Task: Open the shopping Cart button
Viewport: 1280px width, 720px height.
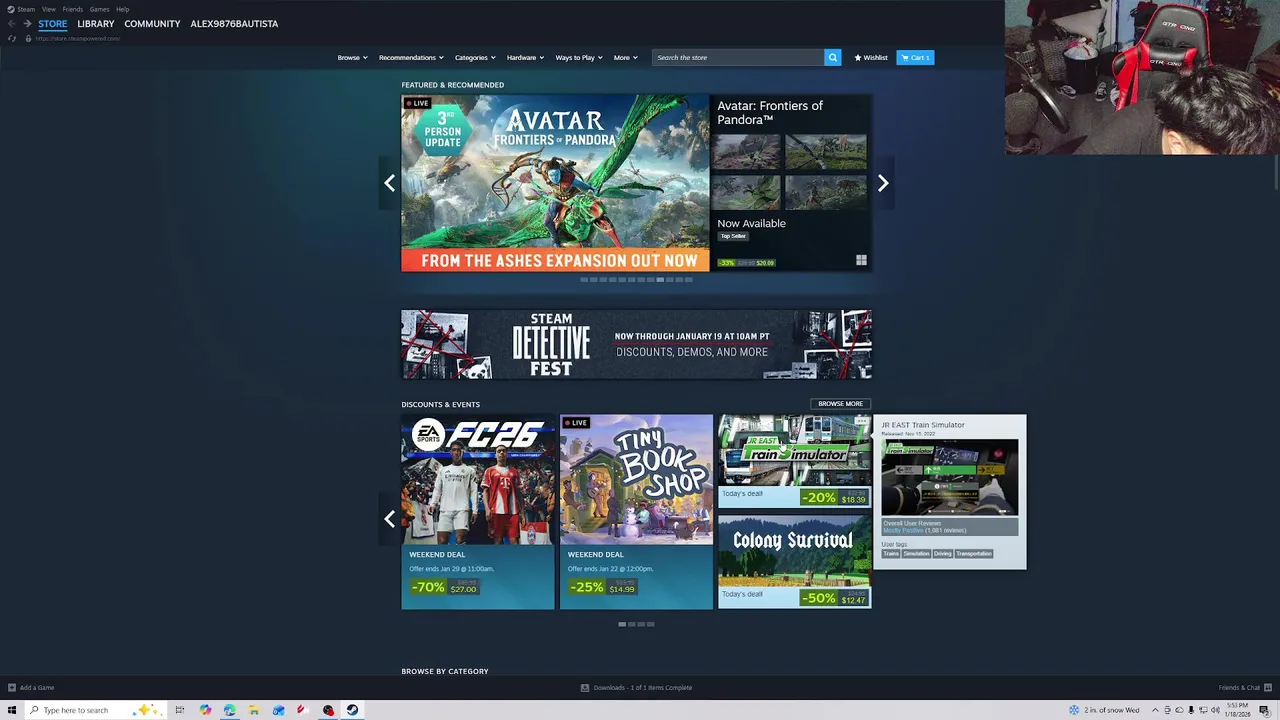Action: click(915, 57)
